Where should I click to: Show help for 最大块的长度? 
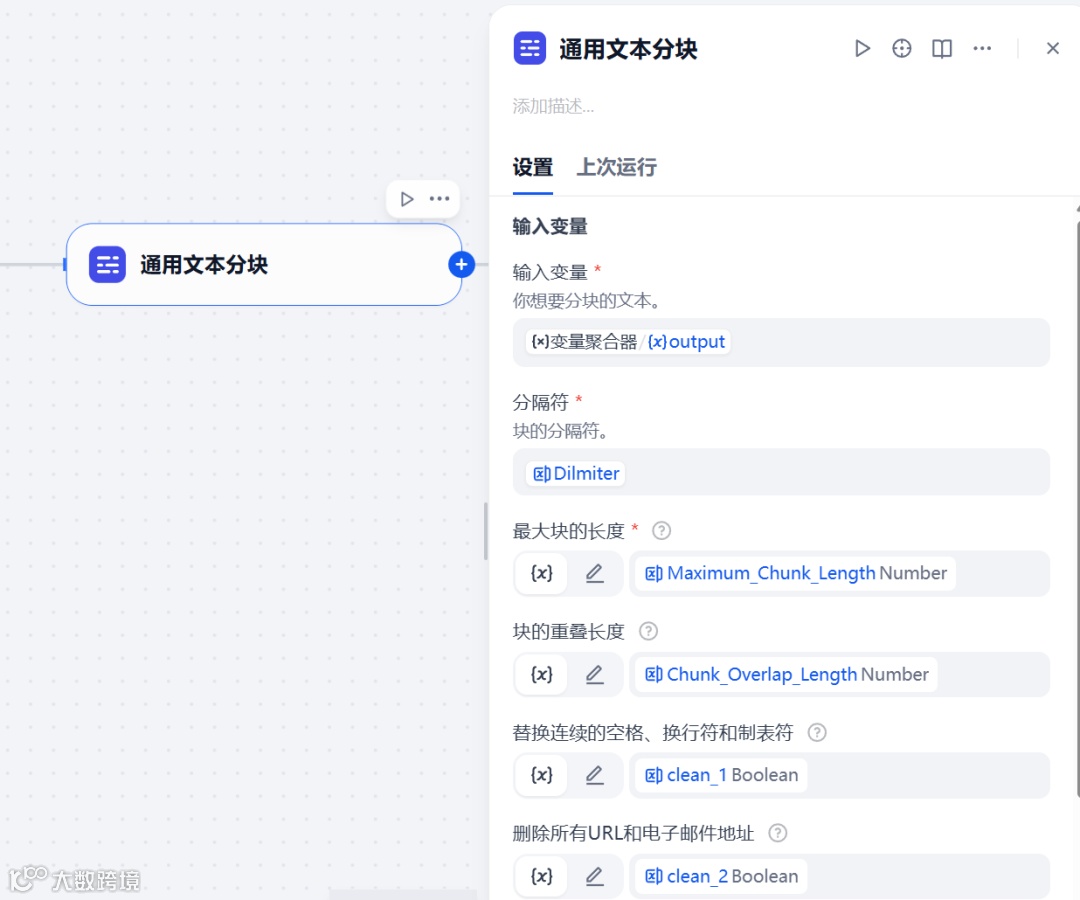661,531
